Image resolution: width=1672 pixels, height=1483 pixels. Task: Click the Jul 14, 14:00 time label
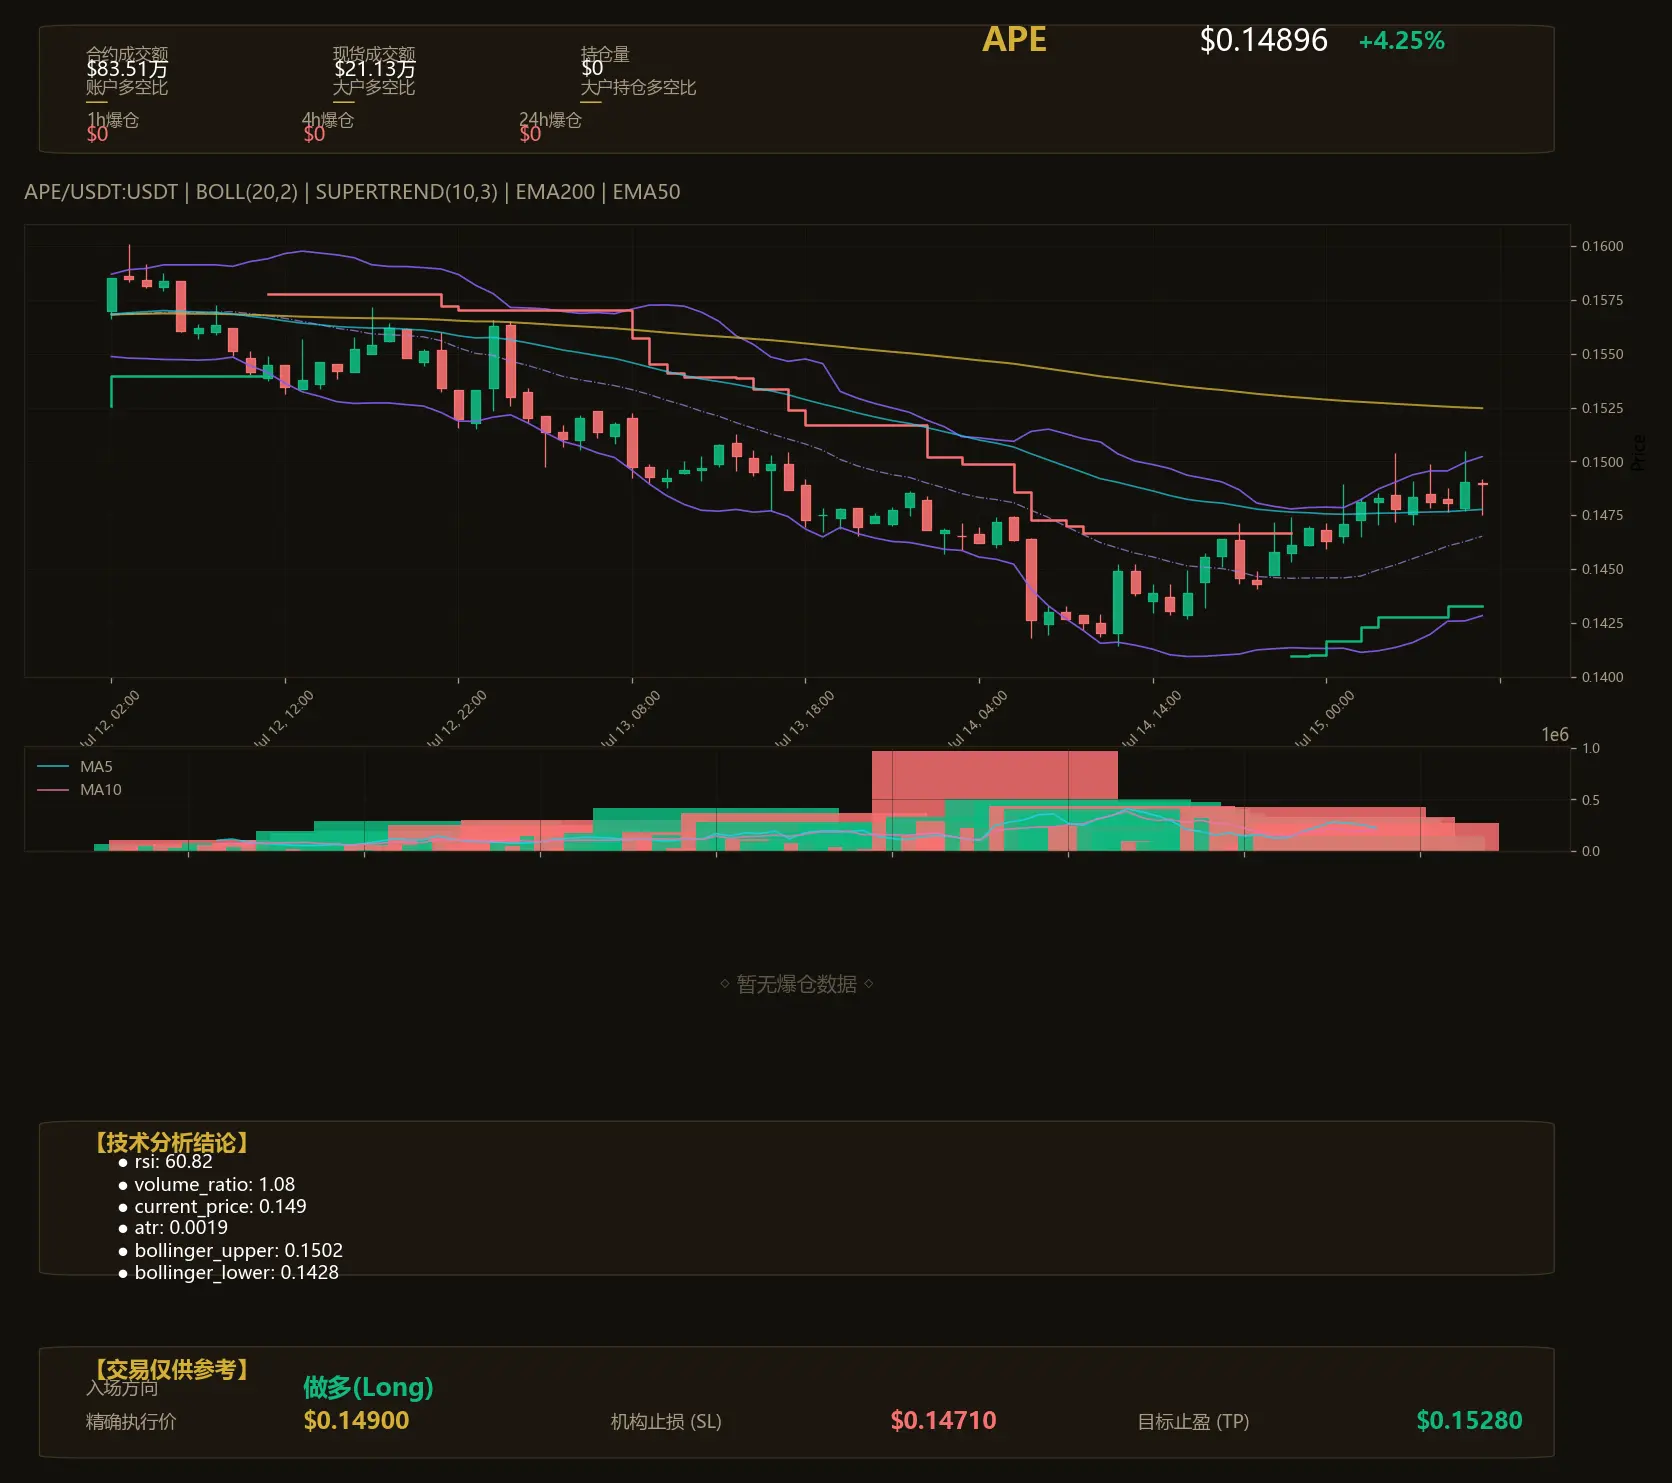(1151, 719)
